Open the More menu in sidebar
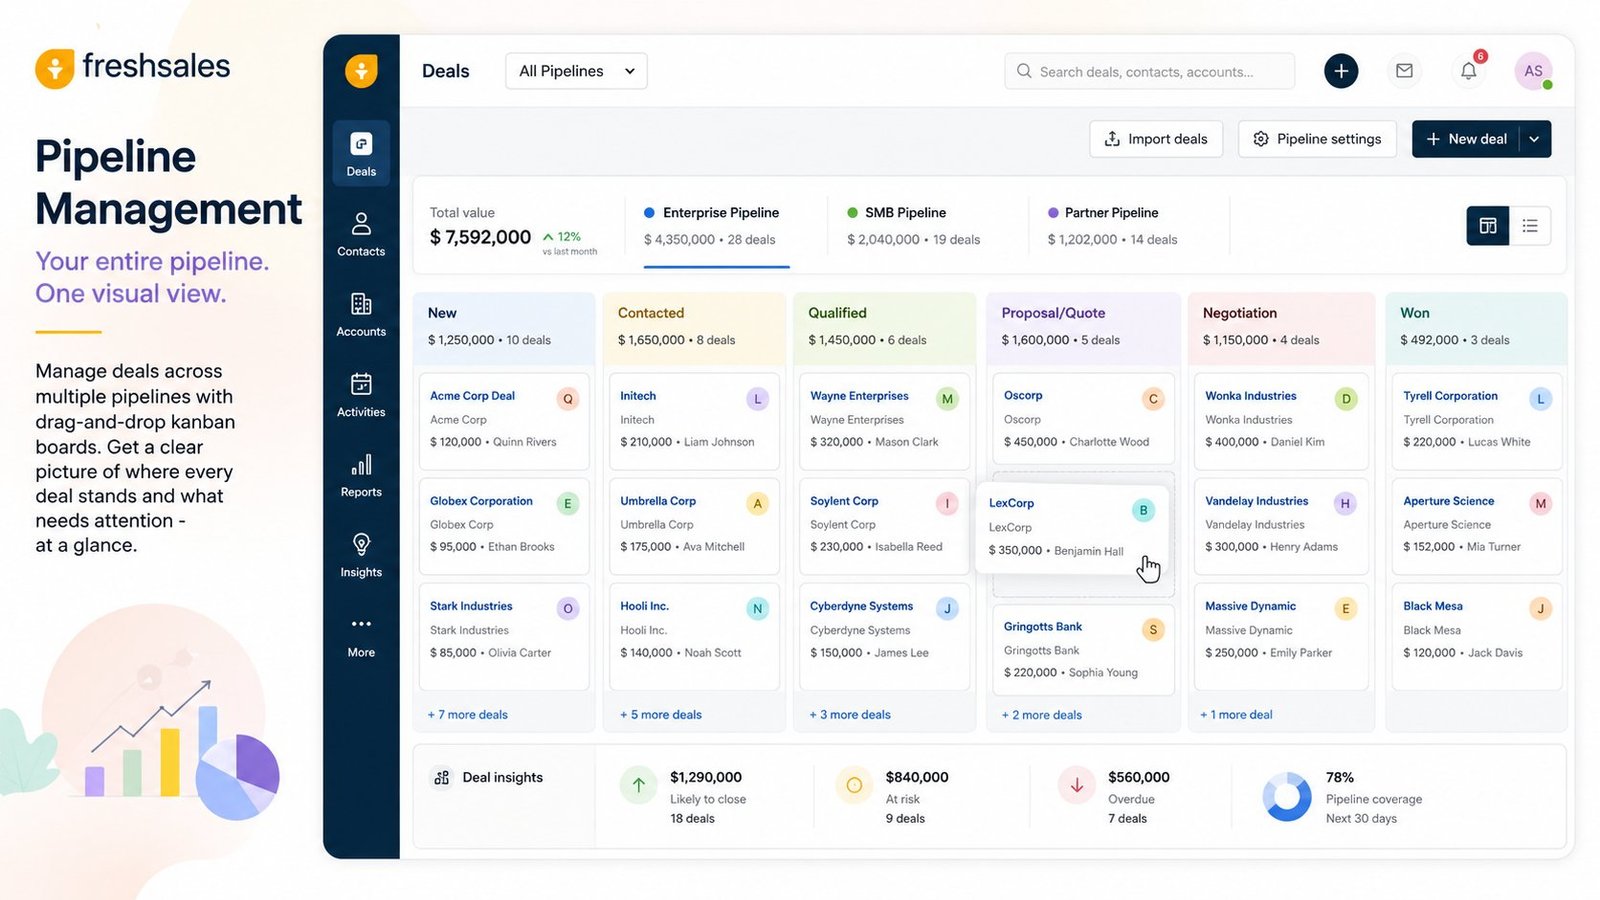 click(x=361, y=636)
